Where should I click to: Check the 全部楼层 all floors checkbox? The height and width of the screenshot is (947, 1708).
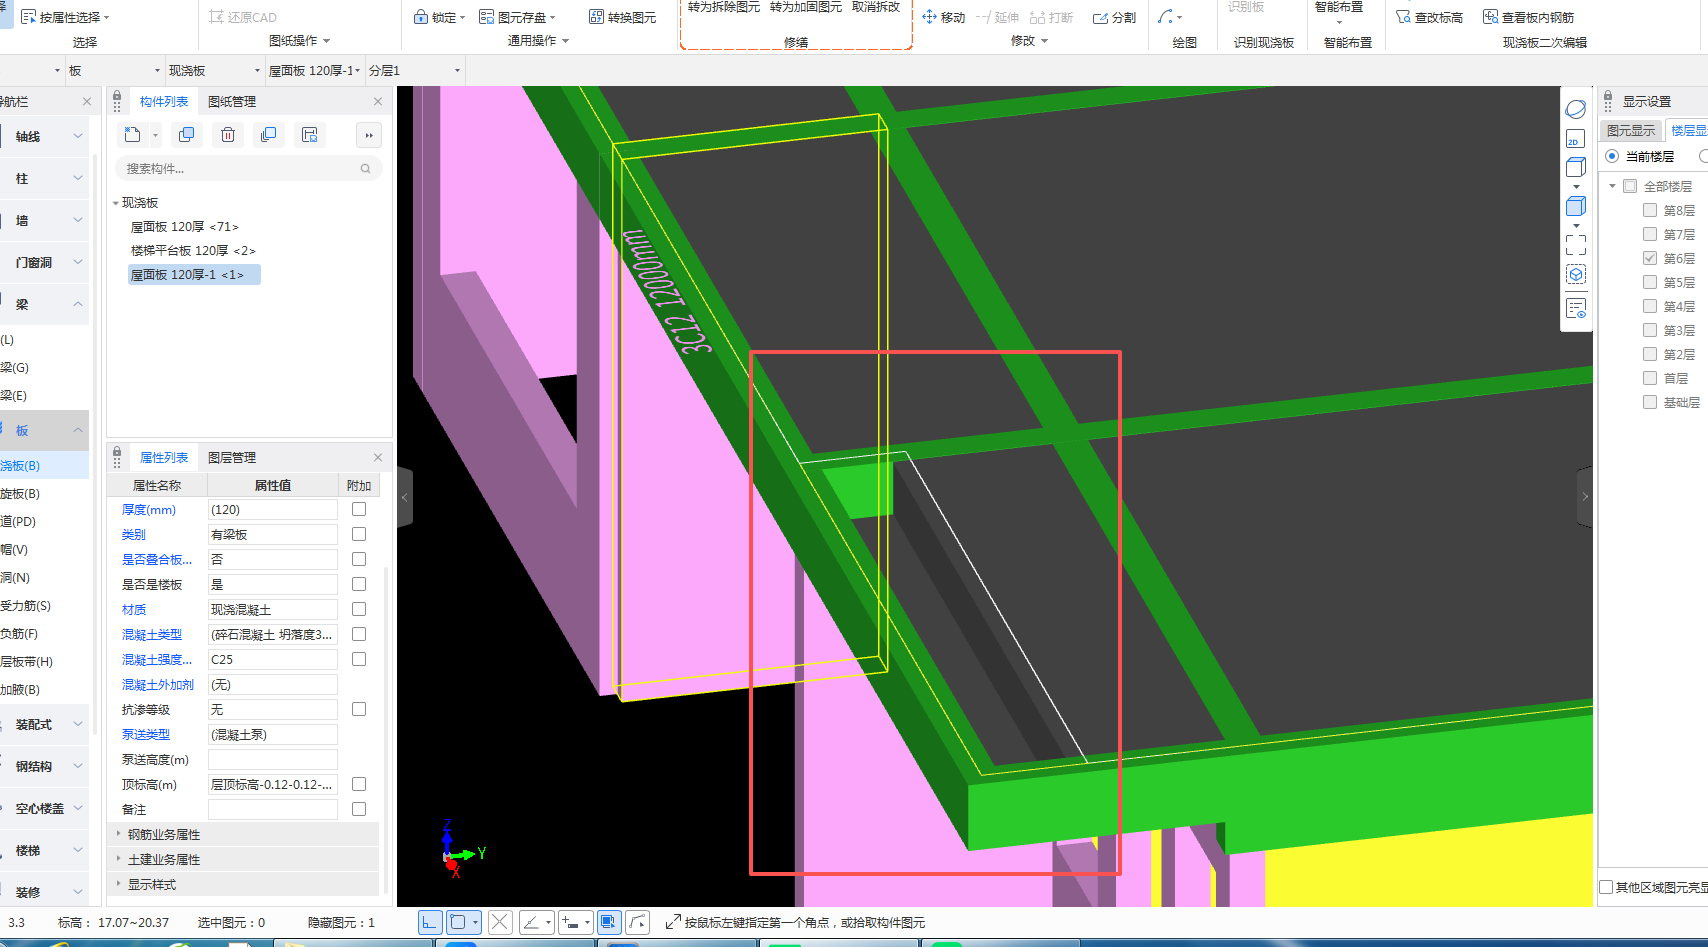(x=1630, y=186)
